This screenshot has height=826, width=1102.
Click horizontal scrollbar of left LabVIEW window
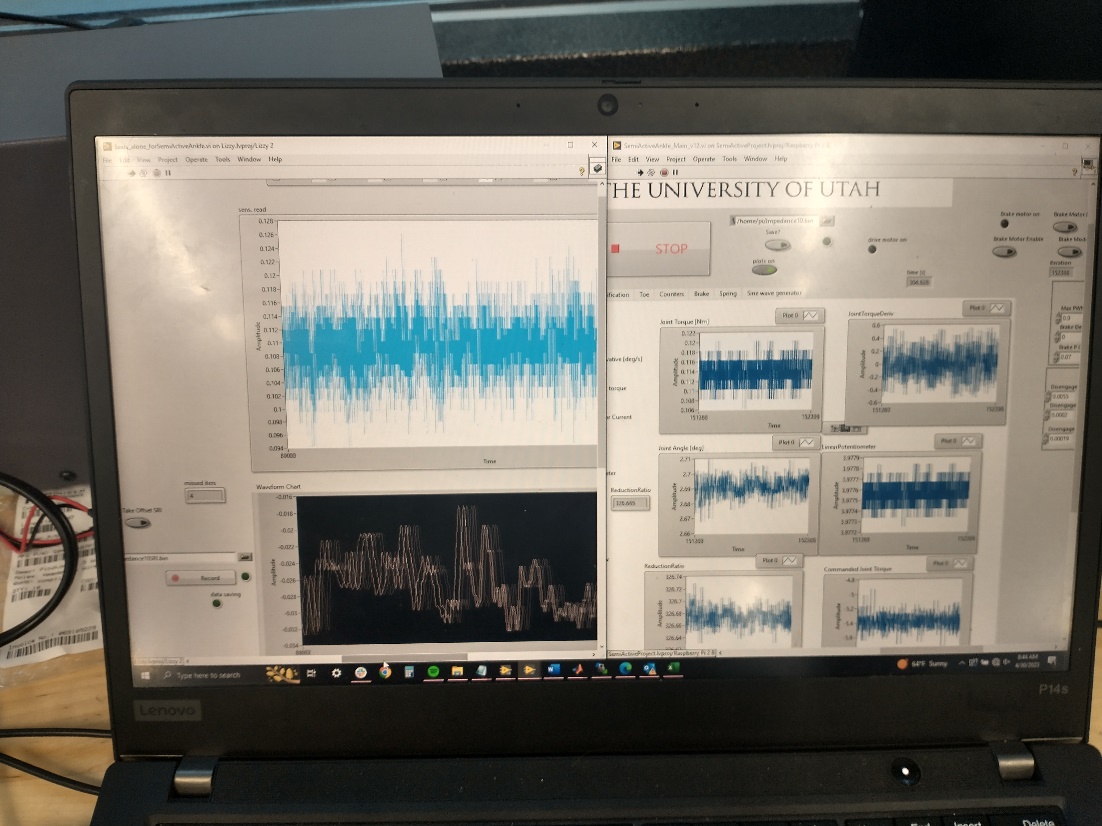pyautogui.click(x=404, y=658)
